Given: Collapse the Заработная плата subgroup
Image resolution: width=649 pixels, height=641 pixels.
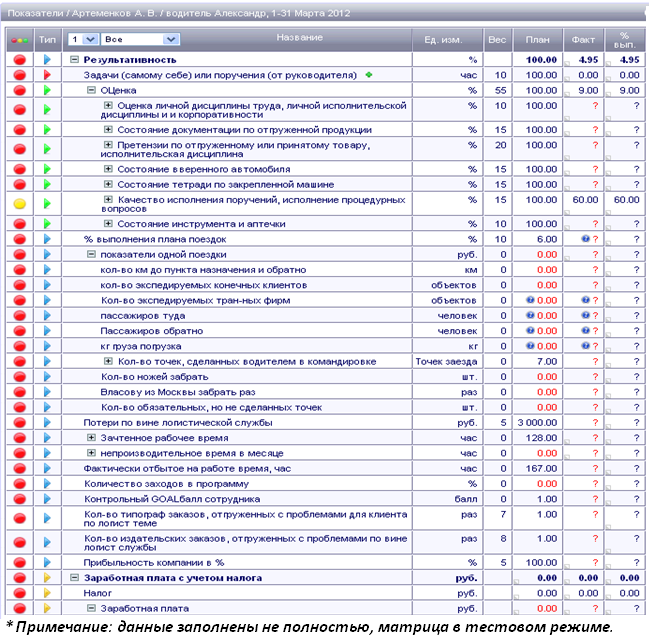Looking at the screenshot, I should coord(91,608).
